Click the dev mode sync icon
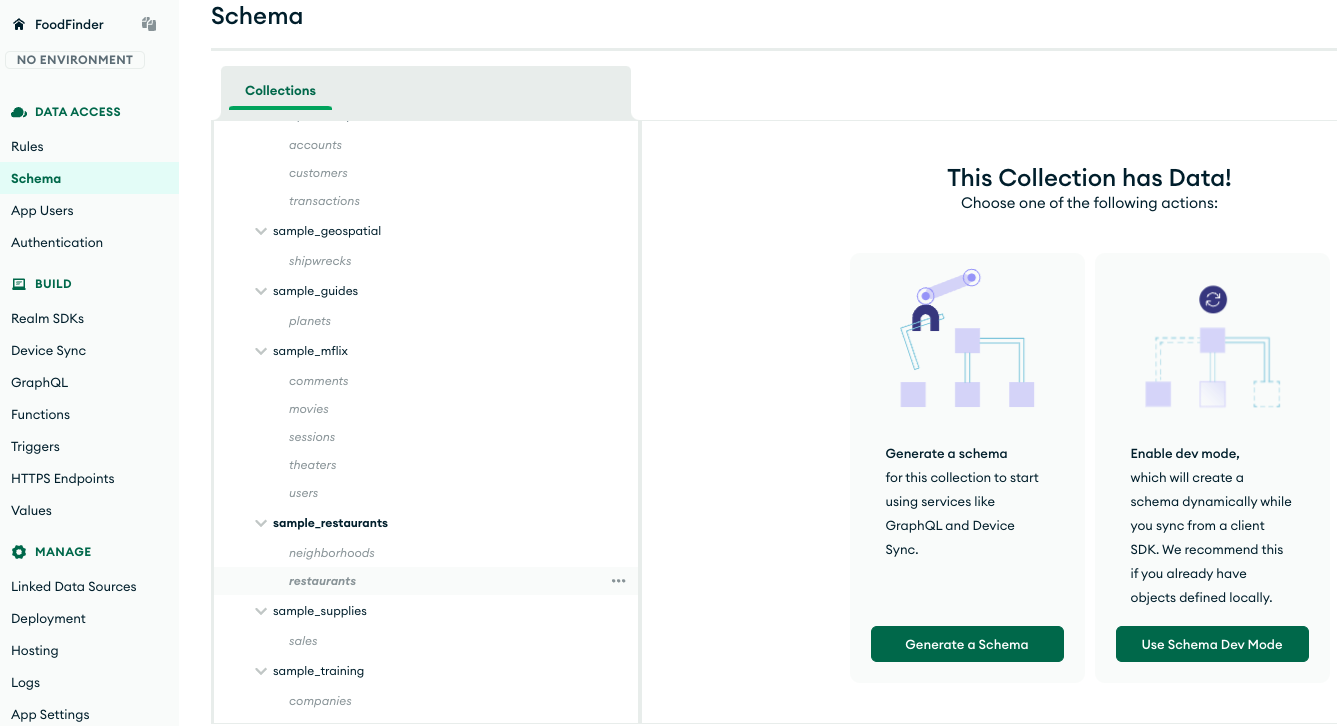This screenshot has width=1337, height=726. click(1212, 299)
